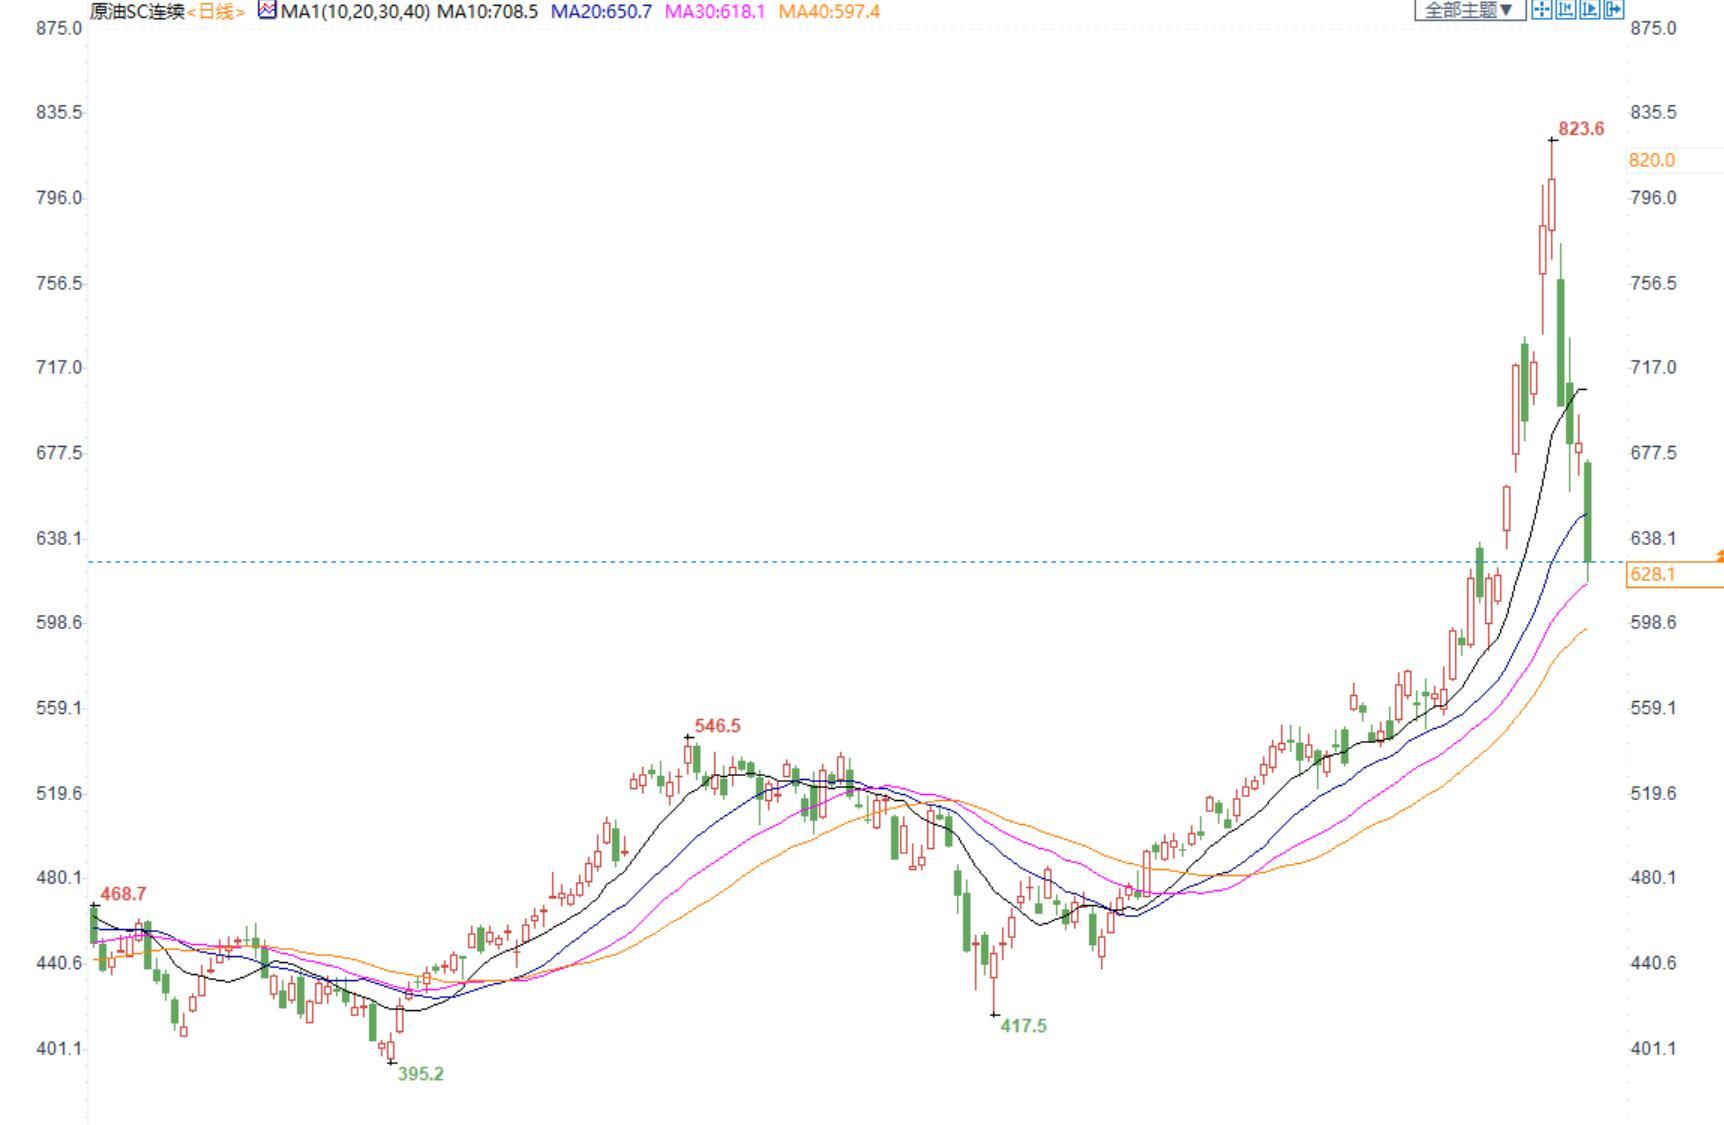Image resolution: width=1724 pixels, height=1125 pixels.
Task: Click the 417.5 trough price label
Action: [1023, 1026]
